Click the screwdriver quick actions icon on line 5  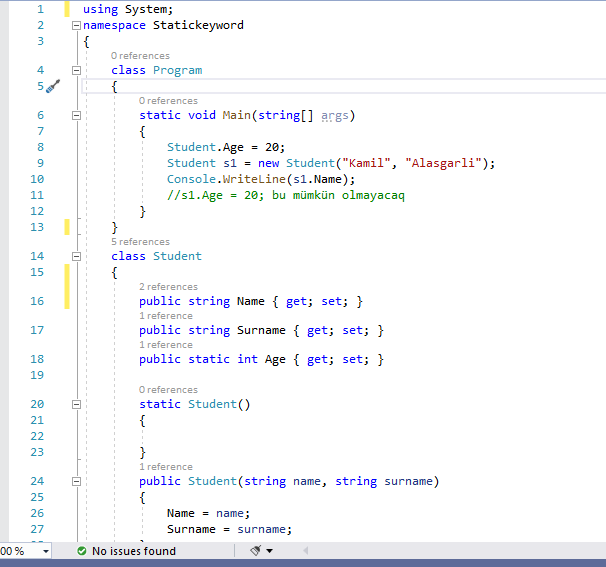tap(53, 86)
